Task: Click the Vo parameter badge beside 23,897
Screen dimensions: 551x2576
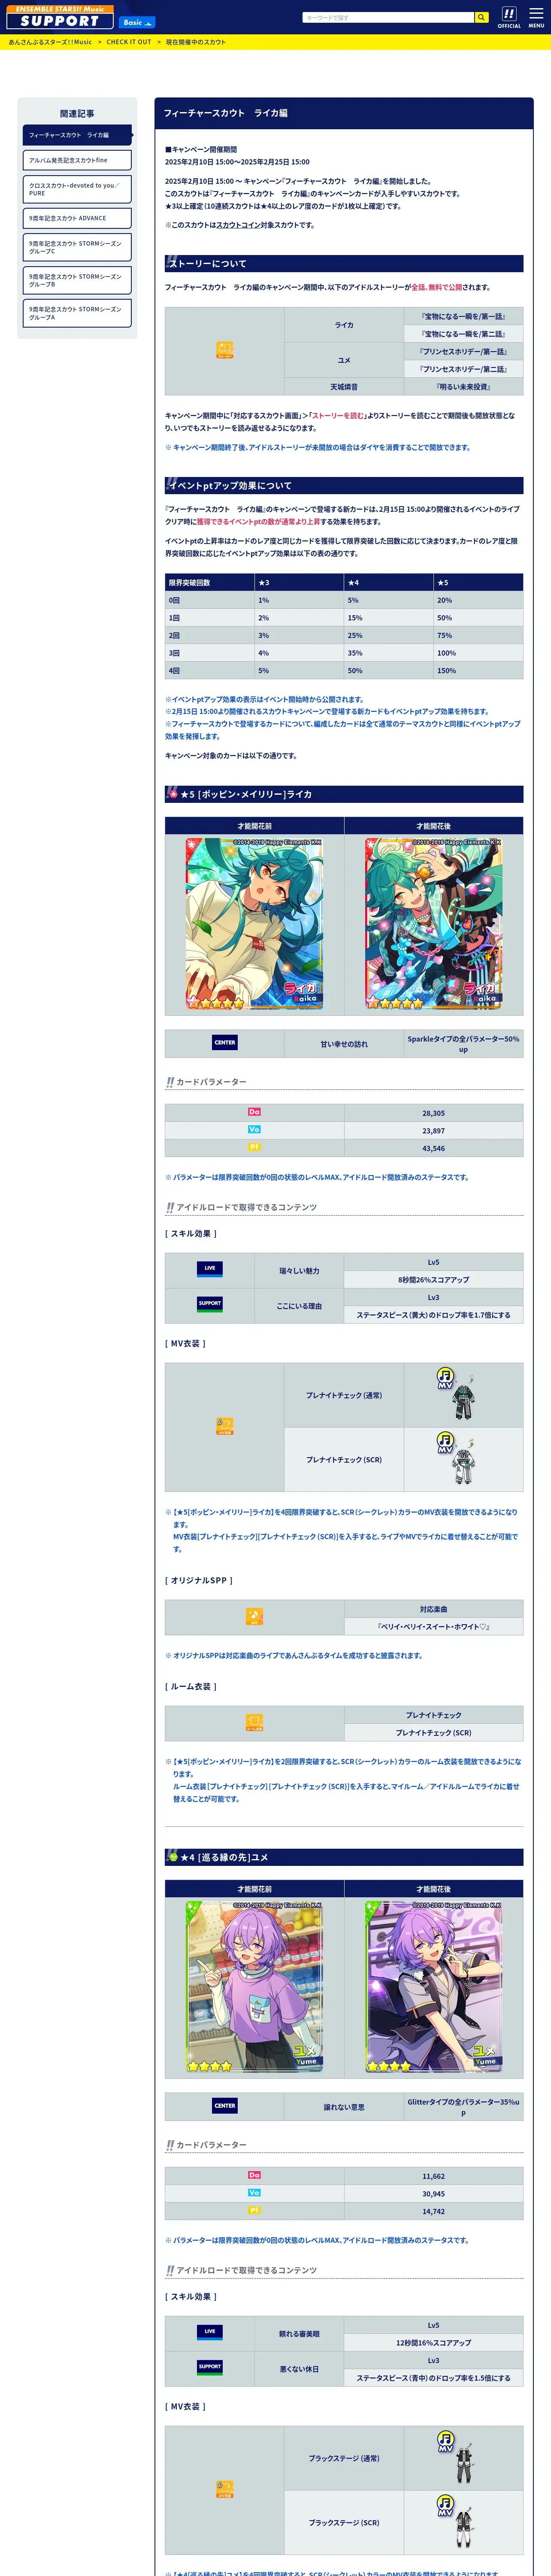Action: 254,1130
